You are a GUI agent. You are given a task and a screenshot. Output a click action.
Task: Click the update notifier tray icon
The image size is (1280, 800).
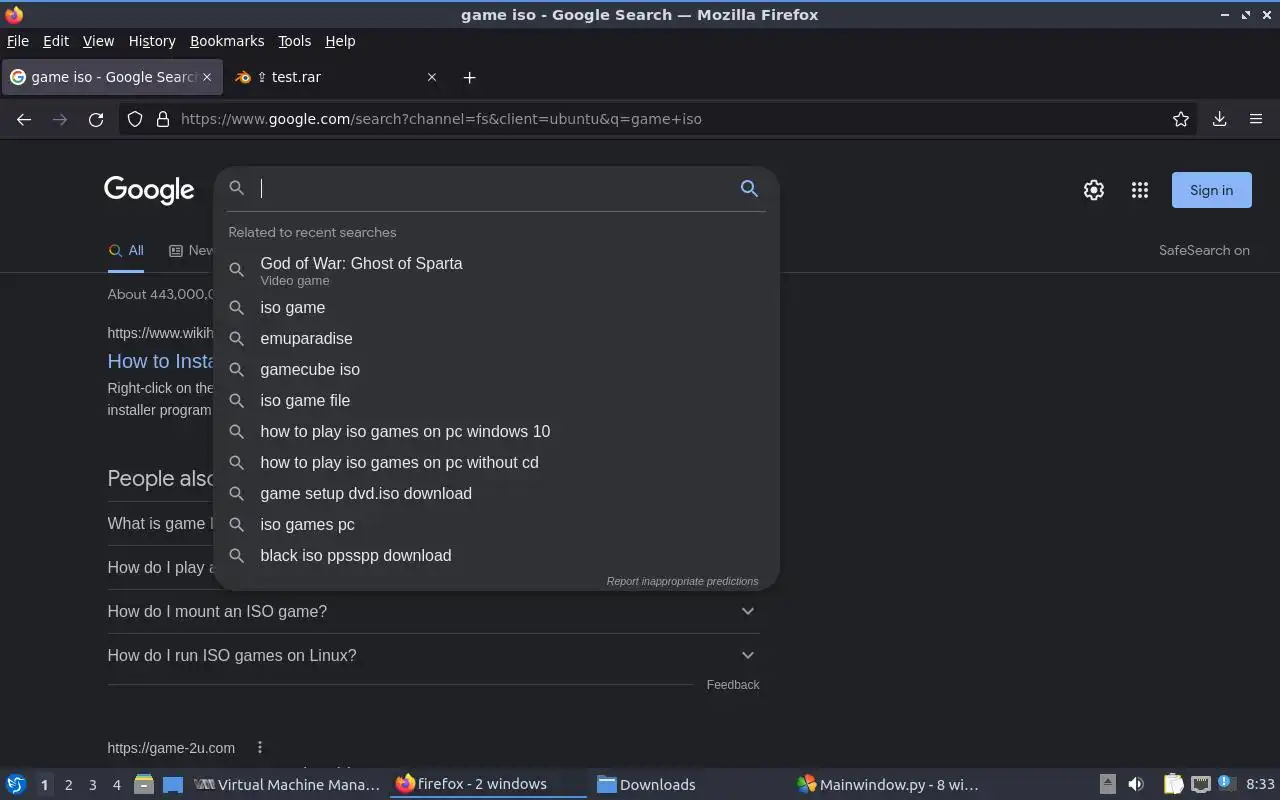click(x=1227, y=784)
